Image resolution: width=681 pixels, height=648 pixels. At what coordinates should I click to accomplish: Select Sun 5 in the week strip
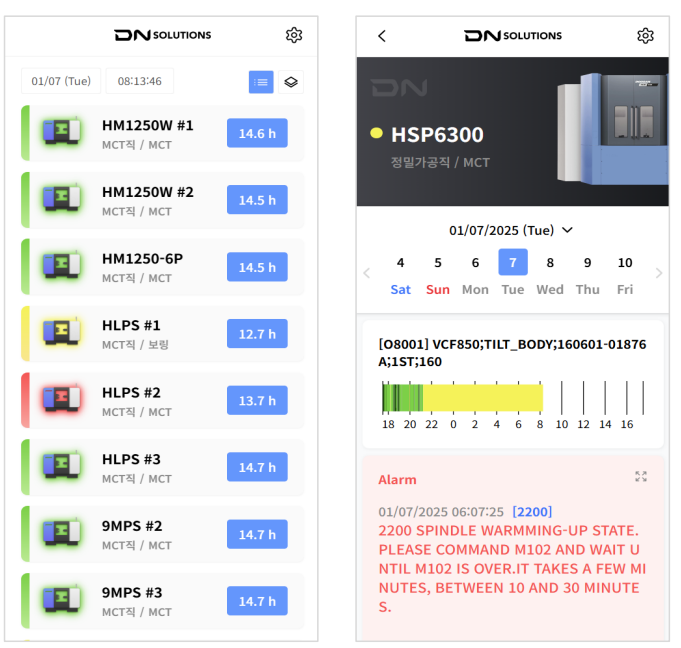[437, 274]
